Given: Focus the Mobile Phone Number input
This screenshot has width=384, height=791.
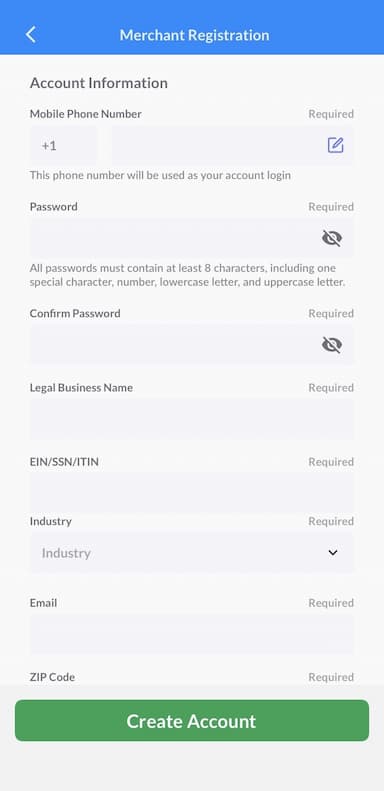Looking at the screenshot, I should click(x=233, y=146).
